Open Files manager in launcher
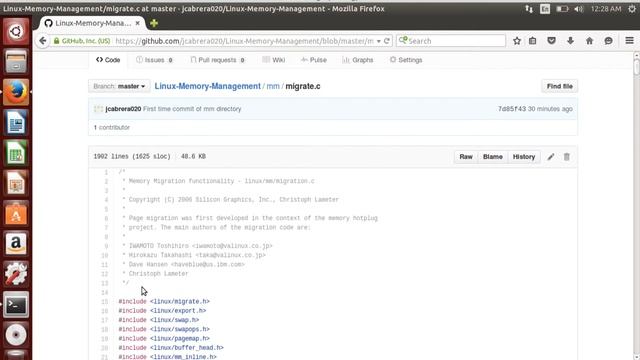The height and width of the screenshot is (360, 640). point(16,62)
